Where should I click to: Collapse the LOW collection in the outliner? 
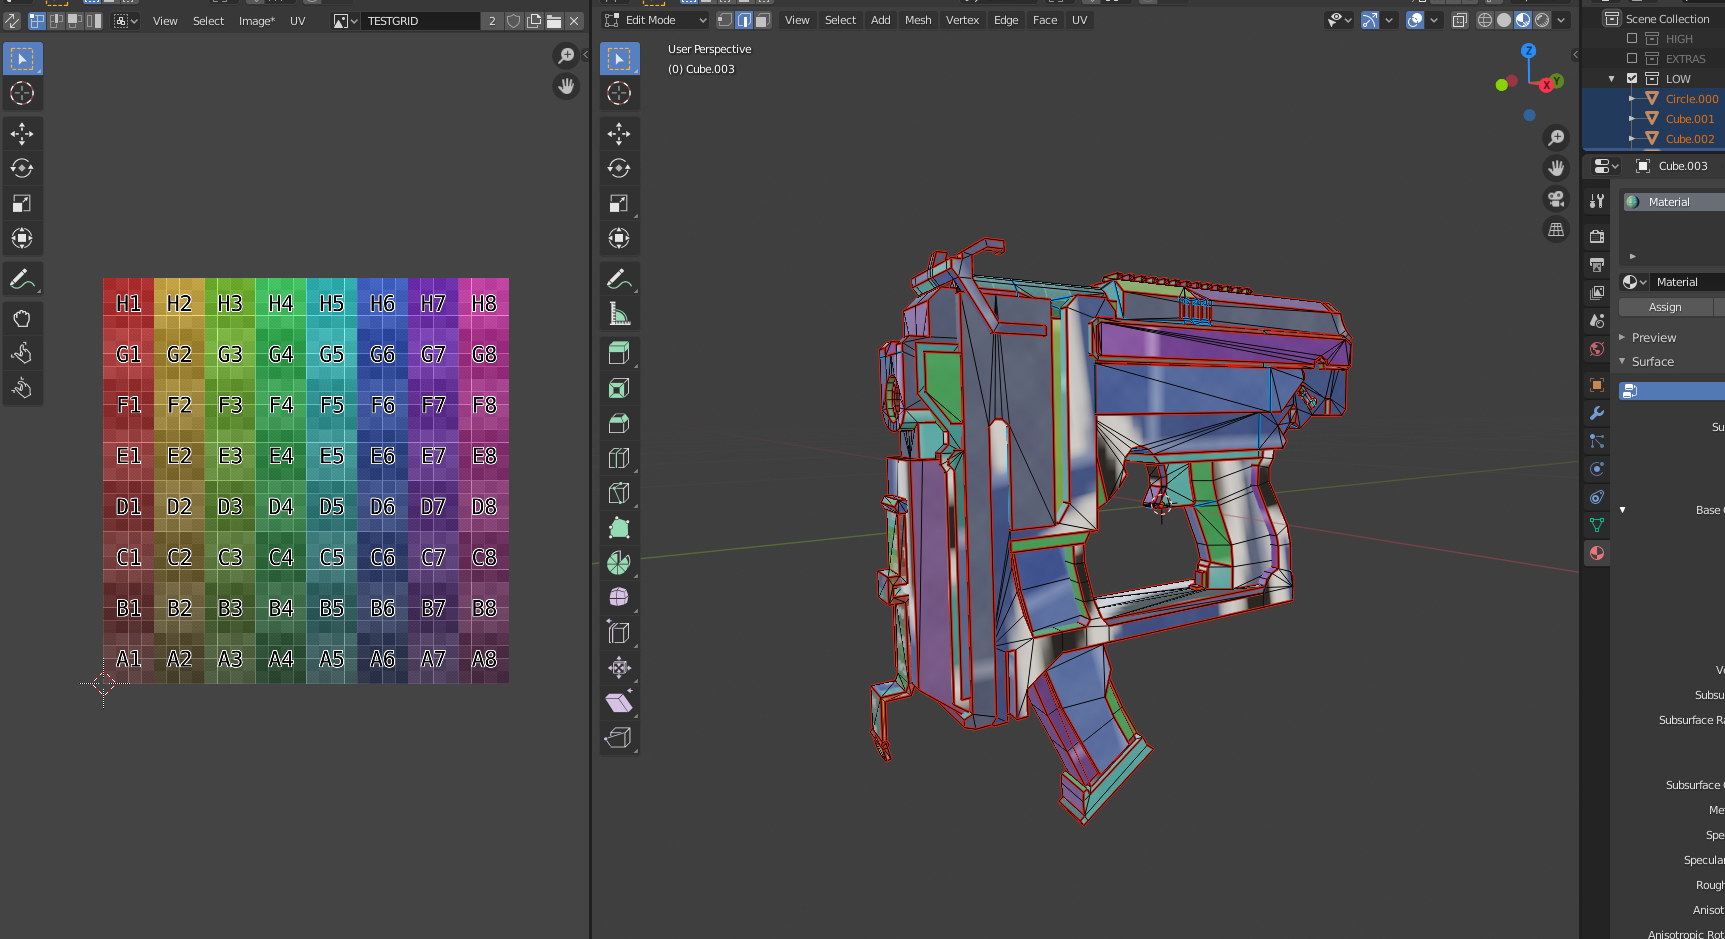(1611, 78)
